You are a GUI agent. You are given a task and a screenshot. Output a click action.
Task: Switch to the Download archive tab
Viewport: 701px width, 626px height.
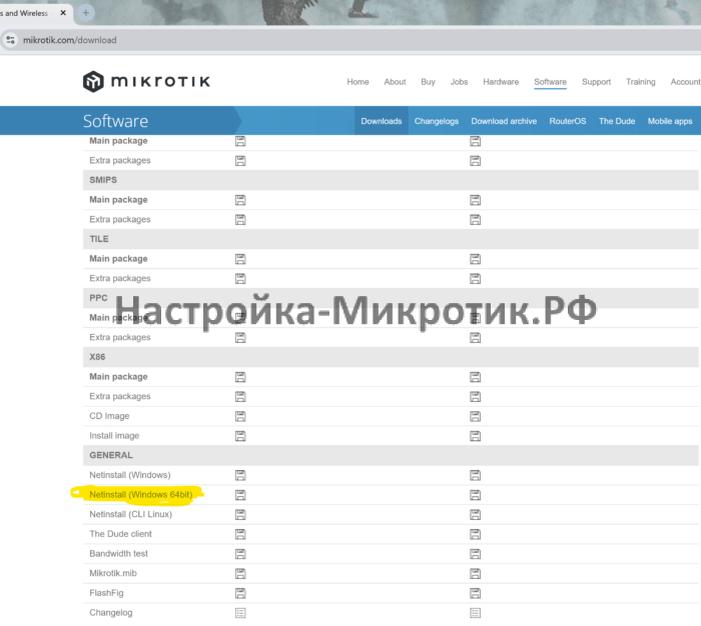point(504,121)
